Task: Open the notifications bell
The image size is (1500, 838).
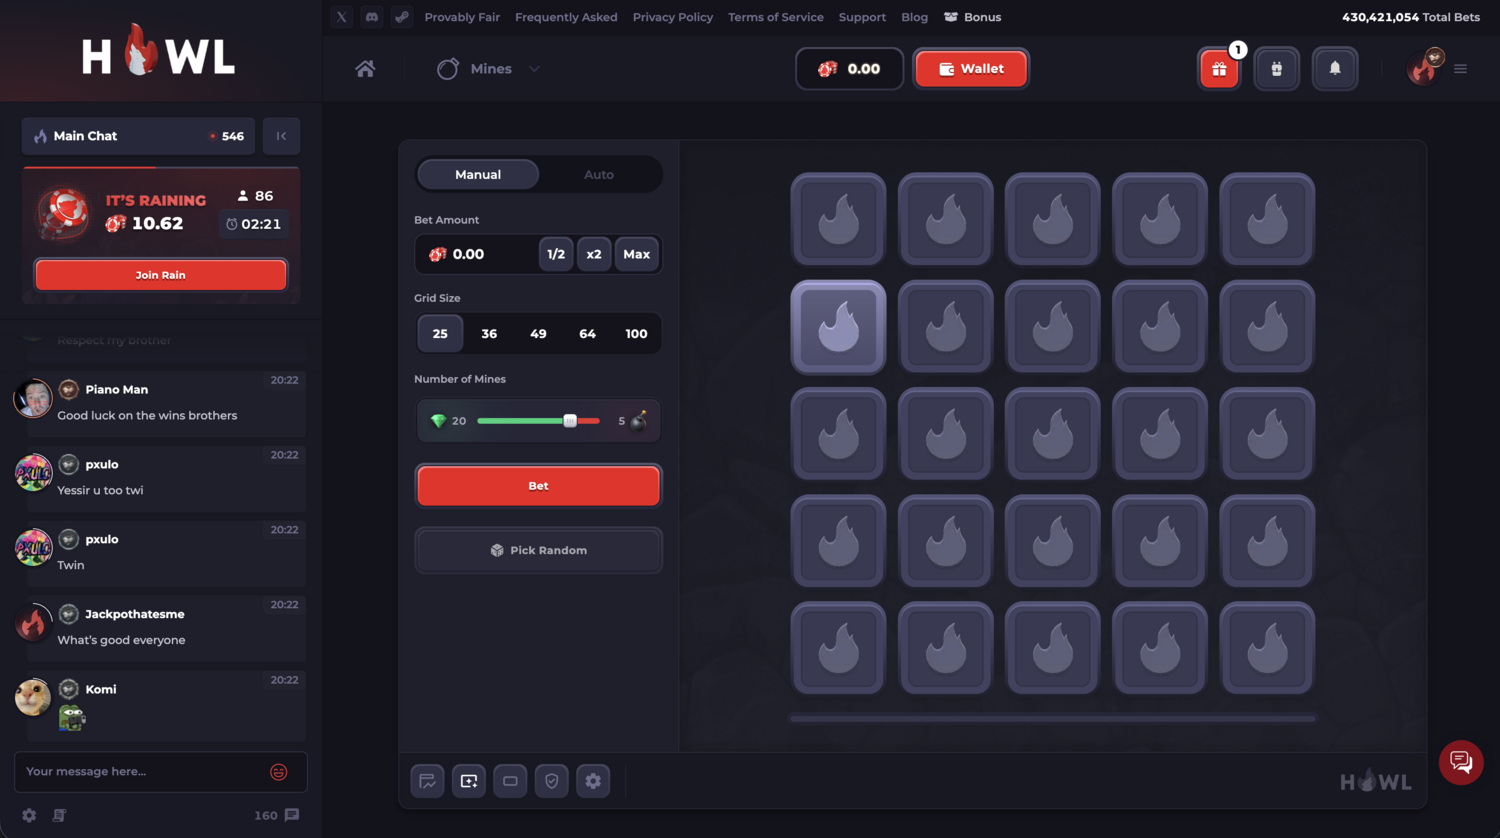Action: pyautogui.click(x=1334, y=69)
